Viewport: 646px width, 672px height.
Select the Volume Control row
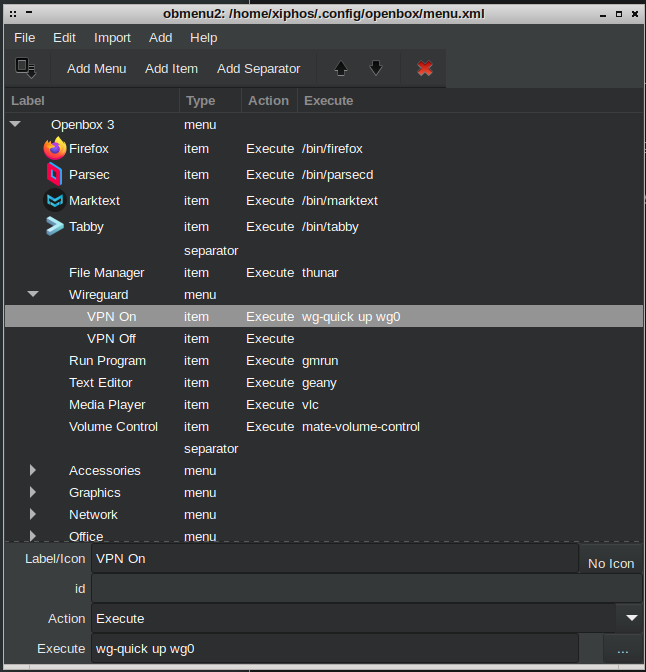click(x=324, y=426)
